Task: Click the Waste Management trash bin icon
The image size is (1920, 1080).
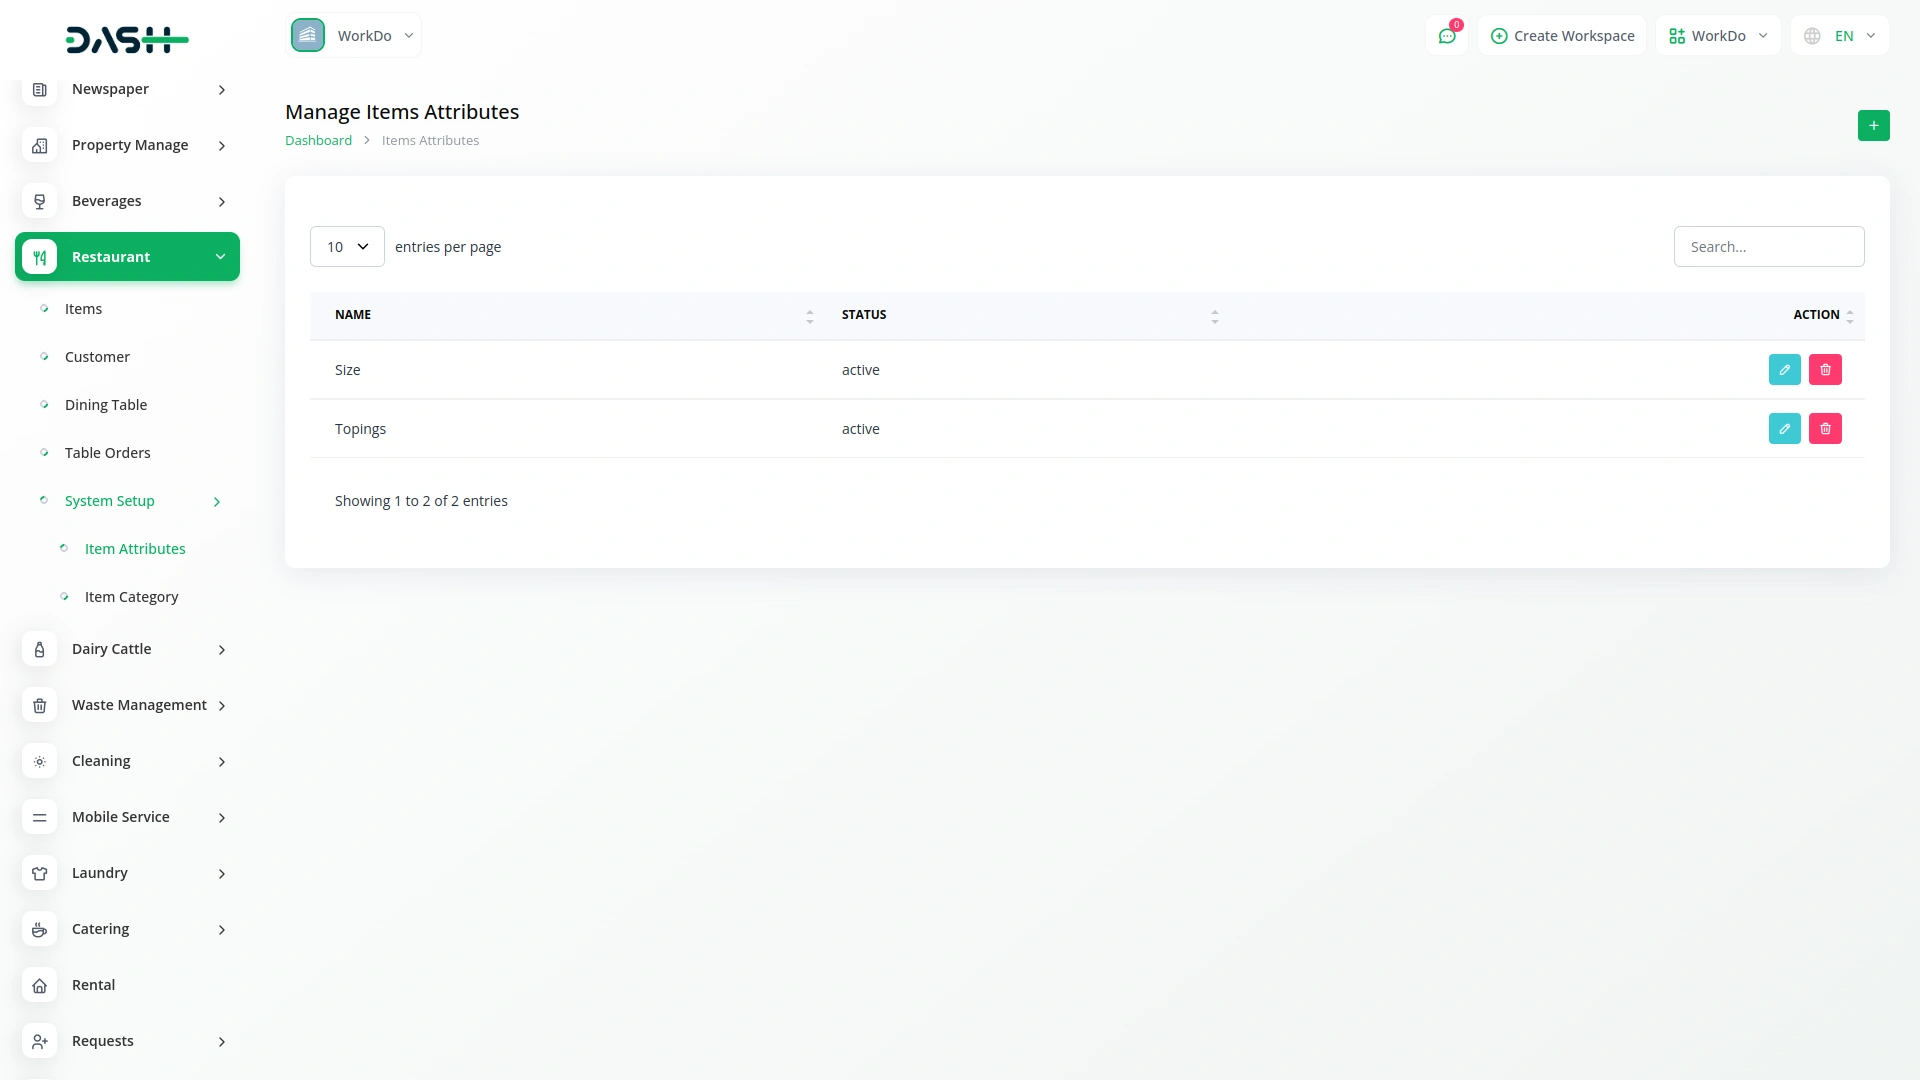Action: [39, 706]
